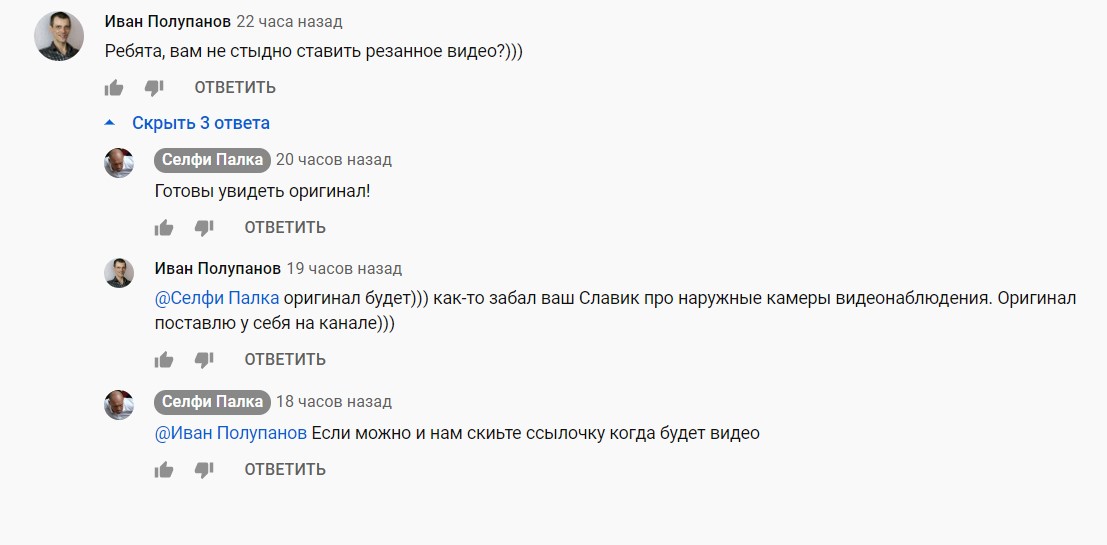Like the reply 'Готовы увидеть оригинал!'

[164, 227]
